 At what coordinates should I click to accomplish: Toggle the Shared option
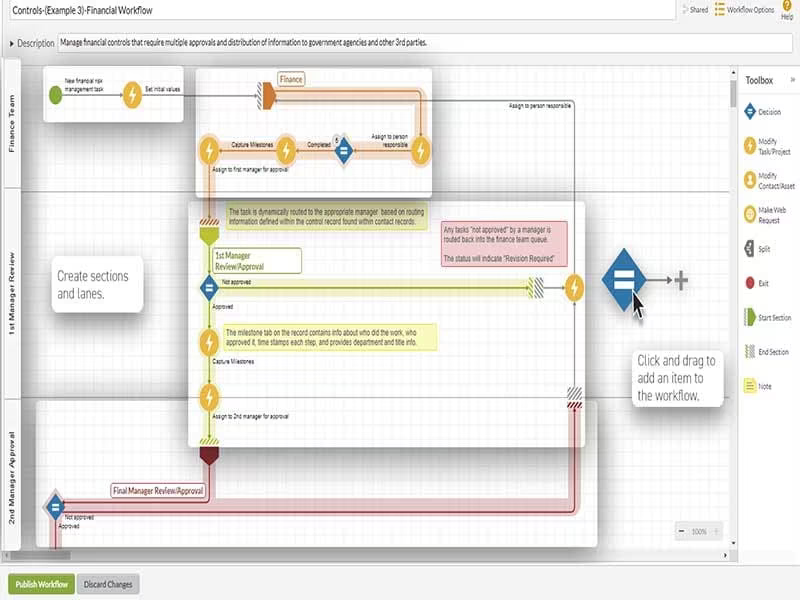(x=695, y=10)
